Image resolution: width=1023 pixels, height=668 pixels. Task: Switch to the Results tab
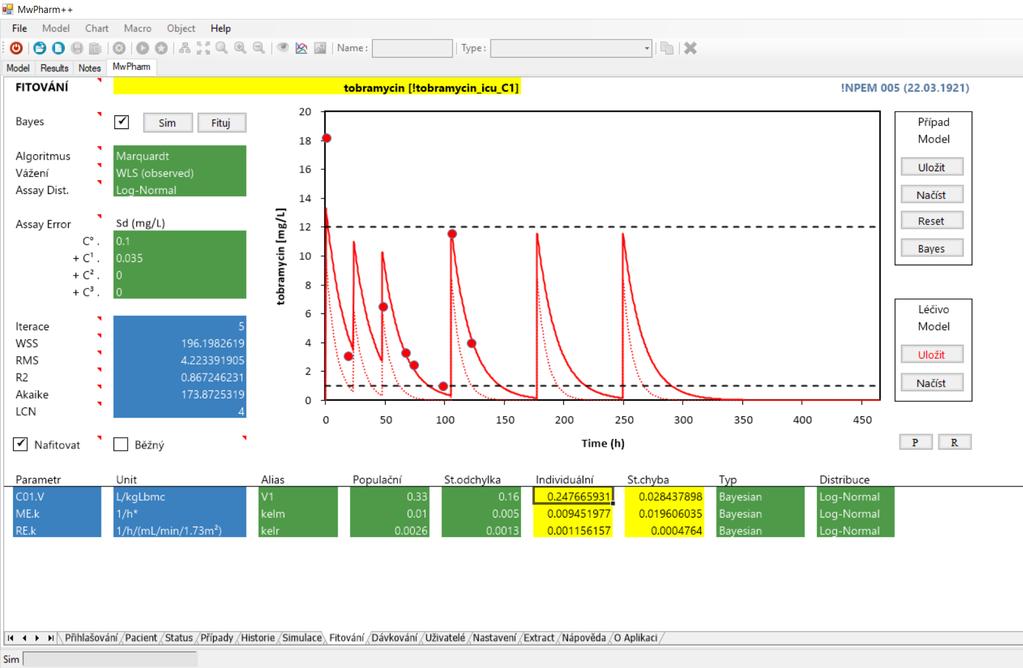tap(54, 68)
